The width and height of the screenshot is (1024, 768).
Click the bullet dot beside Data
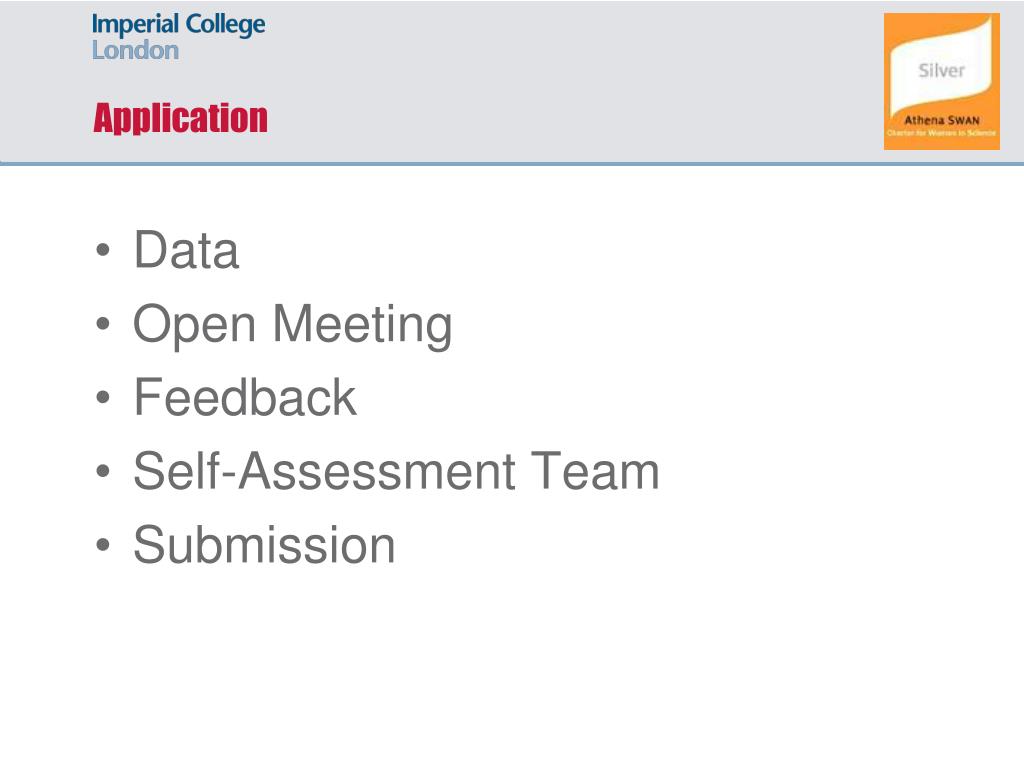(103, 250)
